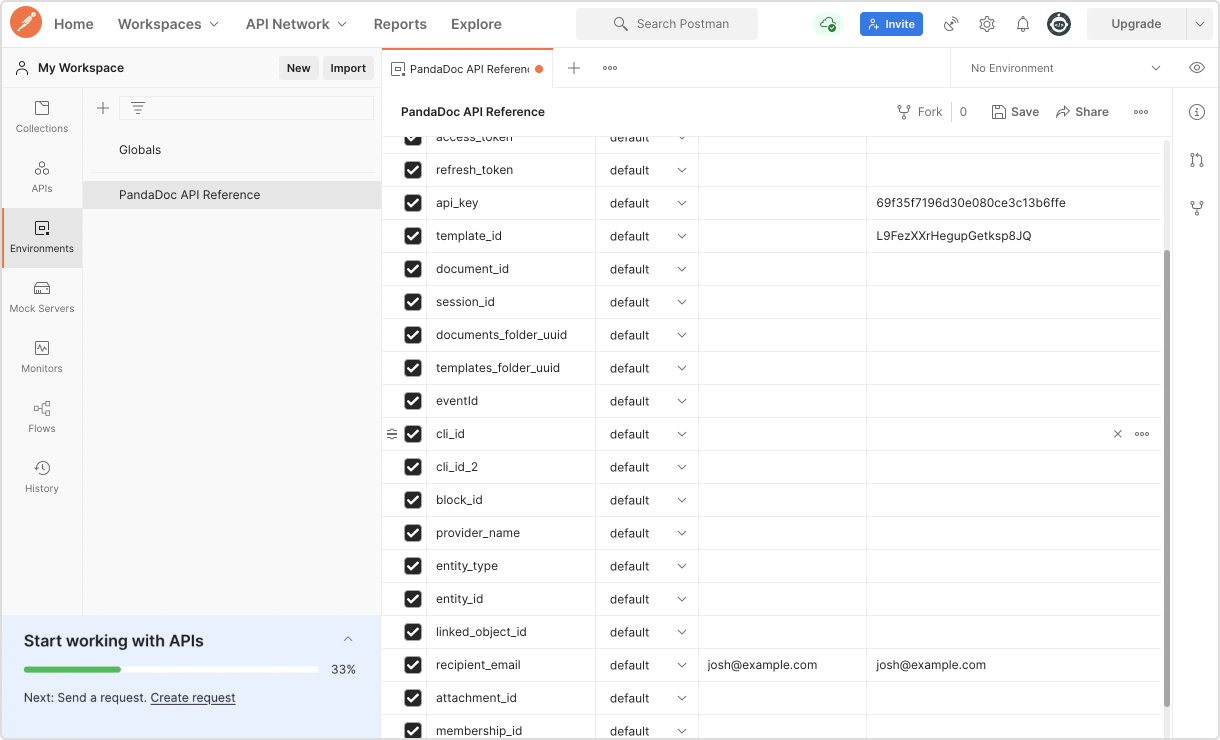Image resolution: width=1220 pixels, height=740 pixels.
Task: Uncheck the document_id variable checkbox
Action: (413, 269)
